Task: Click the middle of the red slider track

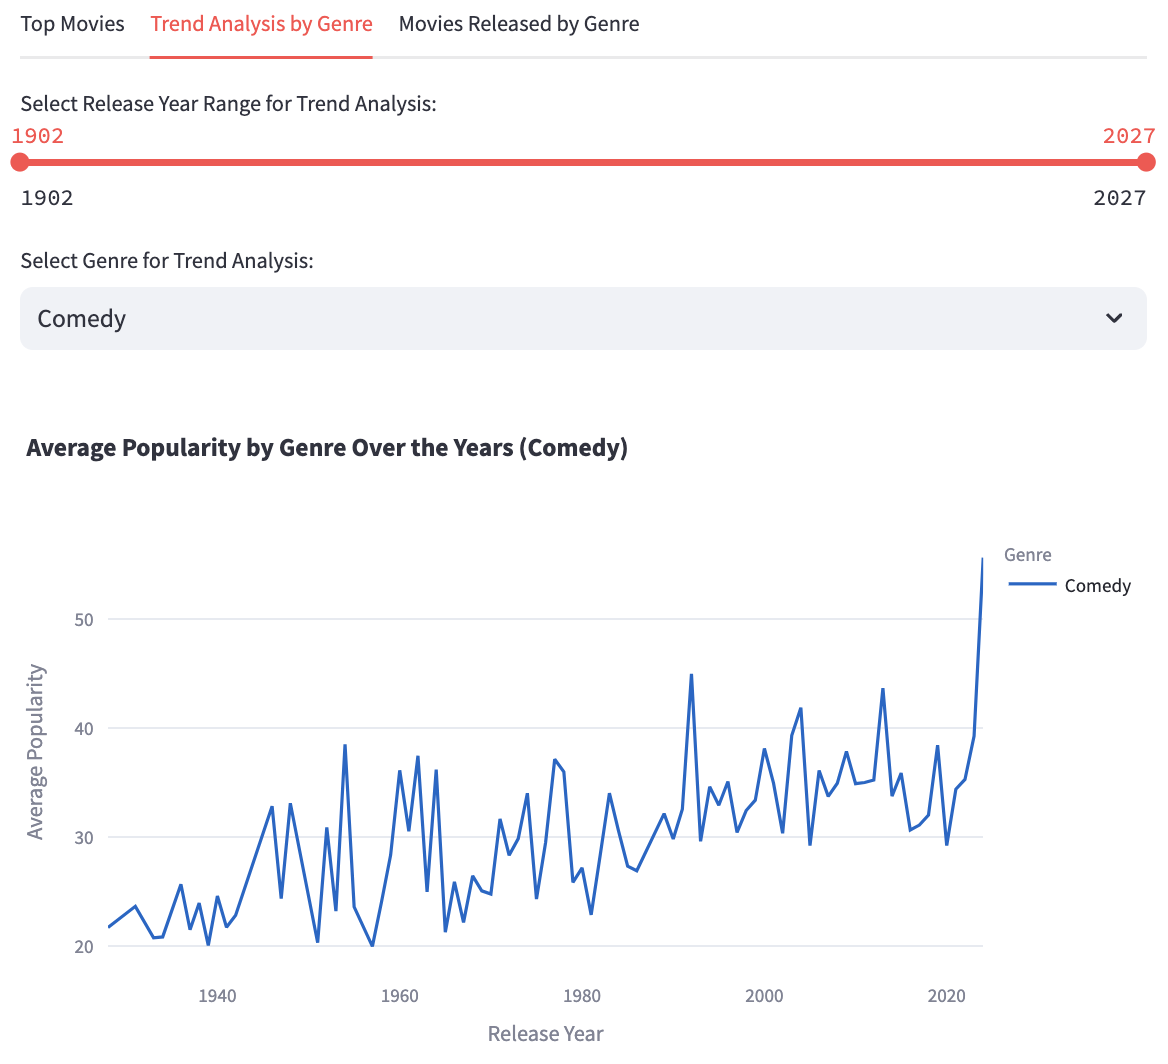Action: tap(583, 161)
